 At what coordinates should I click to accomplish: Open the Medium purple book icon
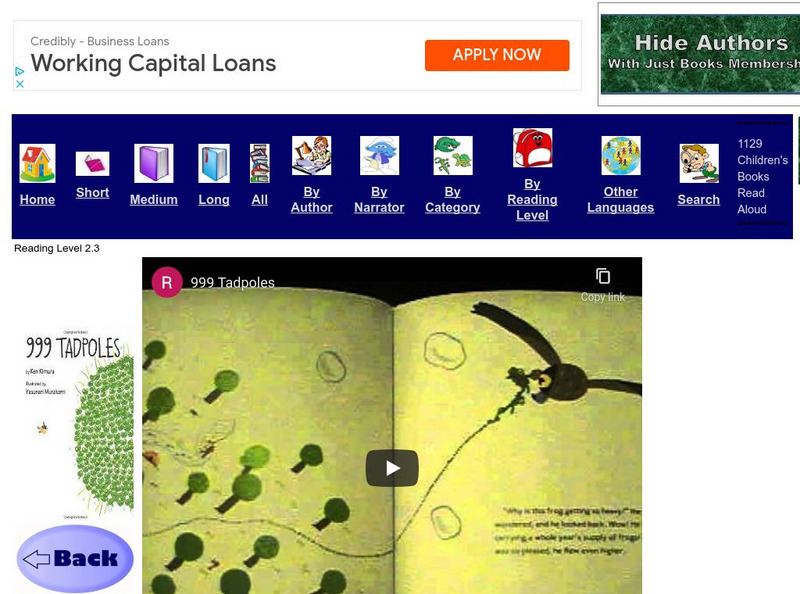coord(154,163)
